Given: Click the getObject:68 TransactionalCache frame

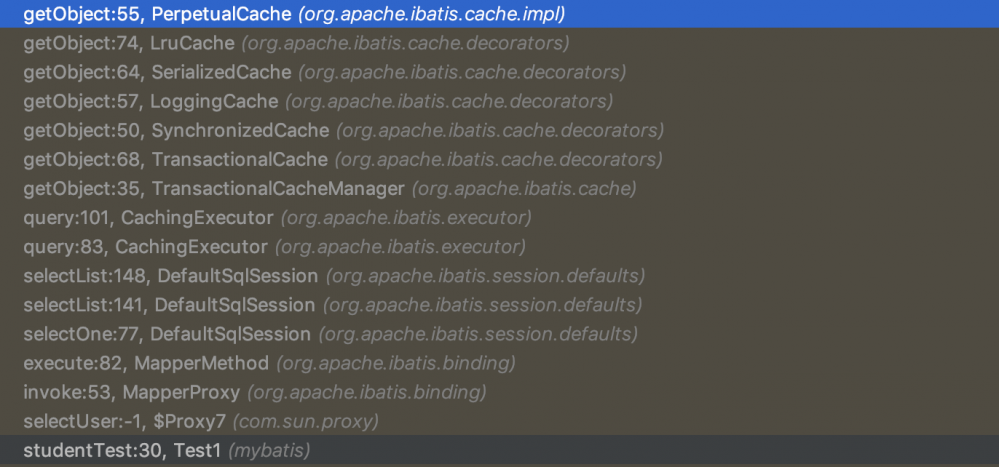Looking at the screenshot, I should coord(175,160).
